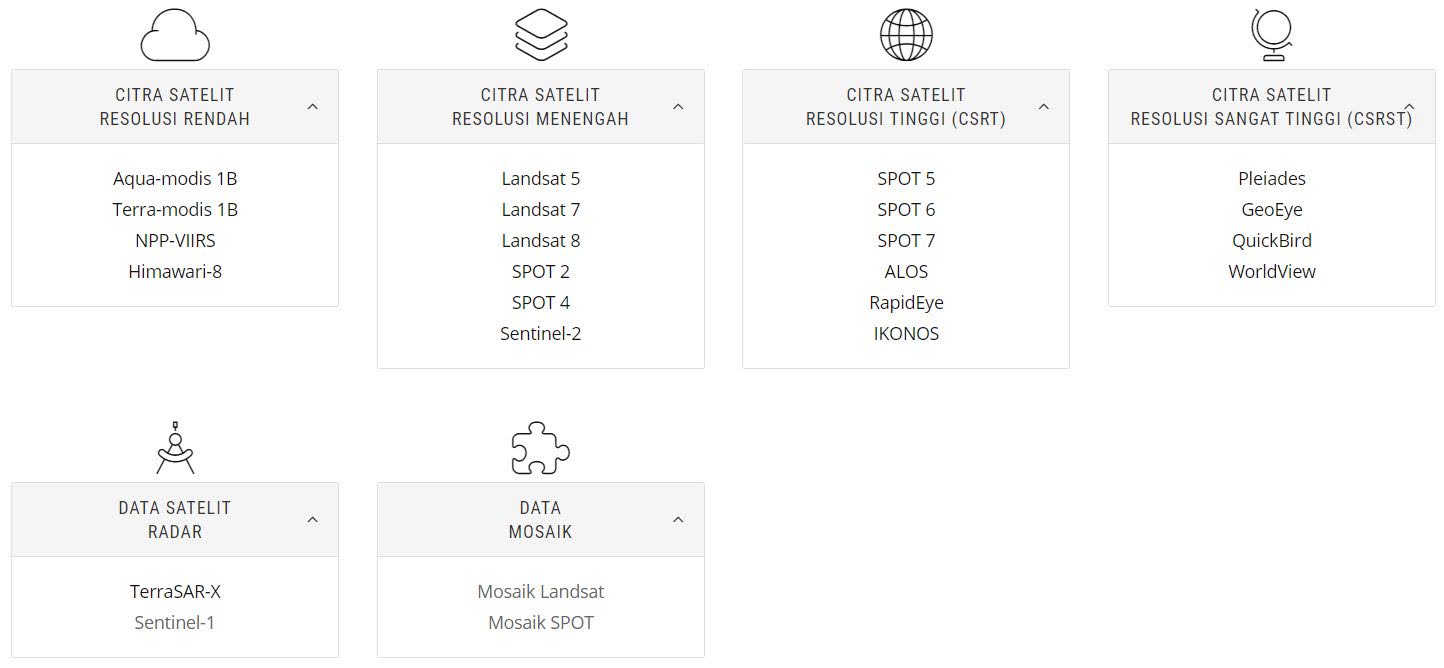Select Himawari-8 satellite data

pyautogui.click(x=175, y=272)
